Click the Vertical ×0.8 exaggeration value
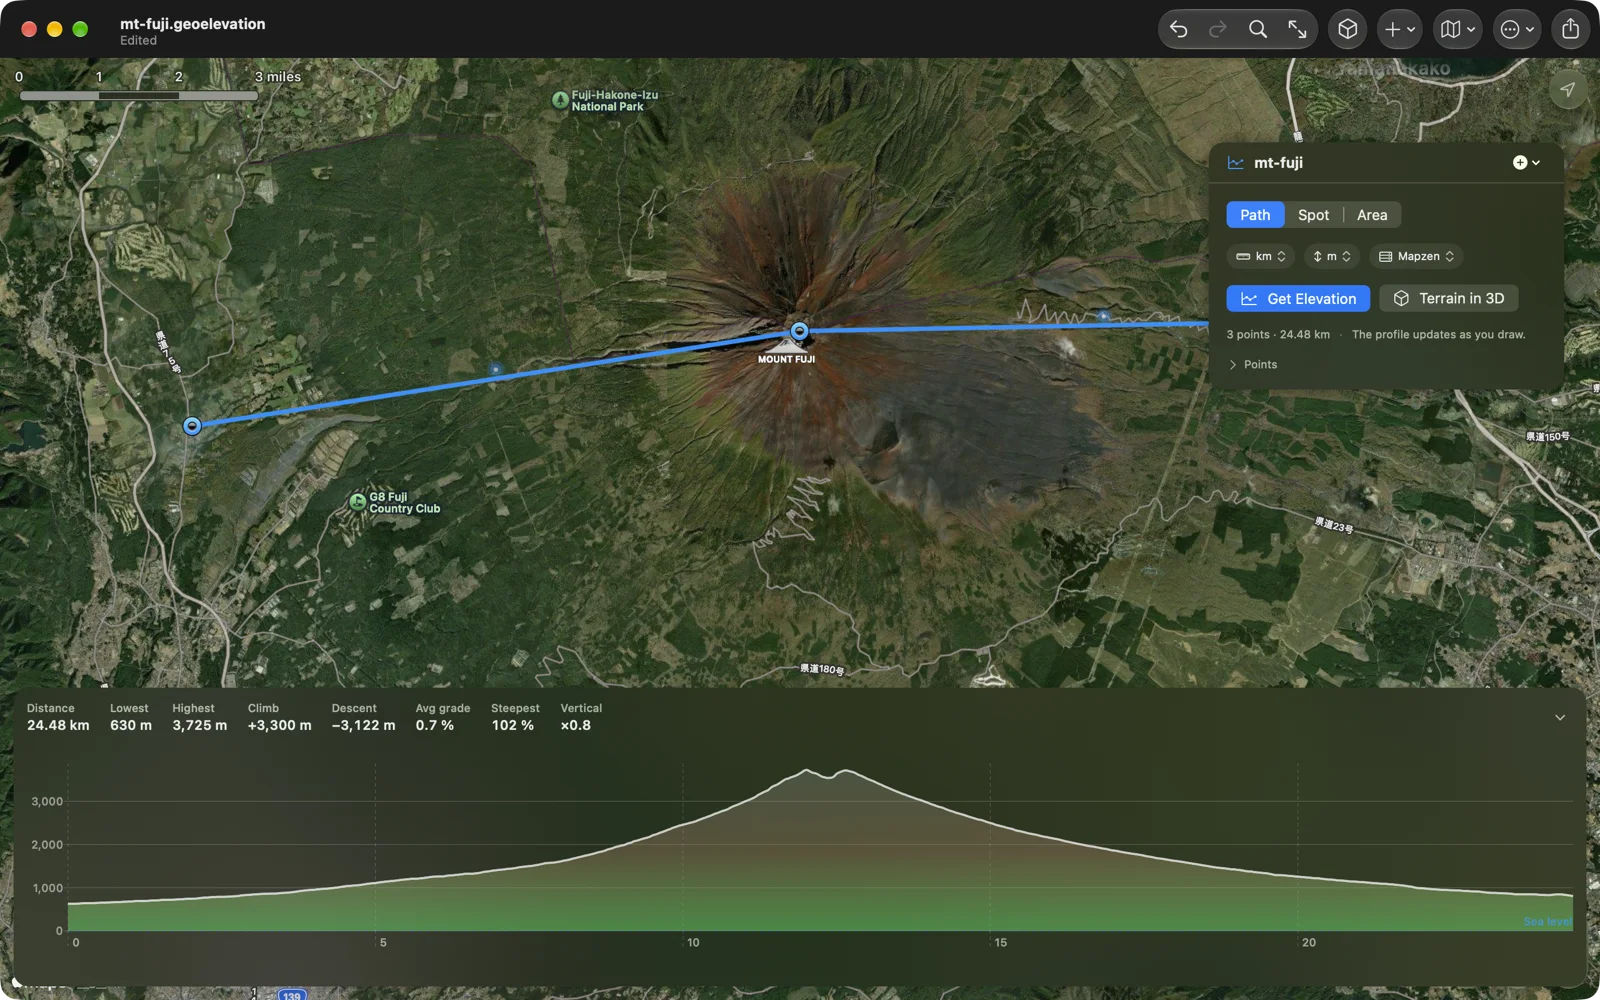The height and width of the screenshot is (1000, 1600). tap(581, 717)
